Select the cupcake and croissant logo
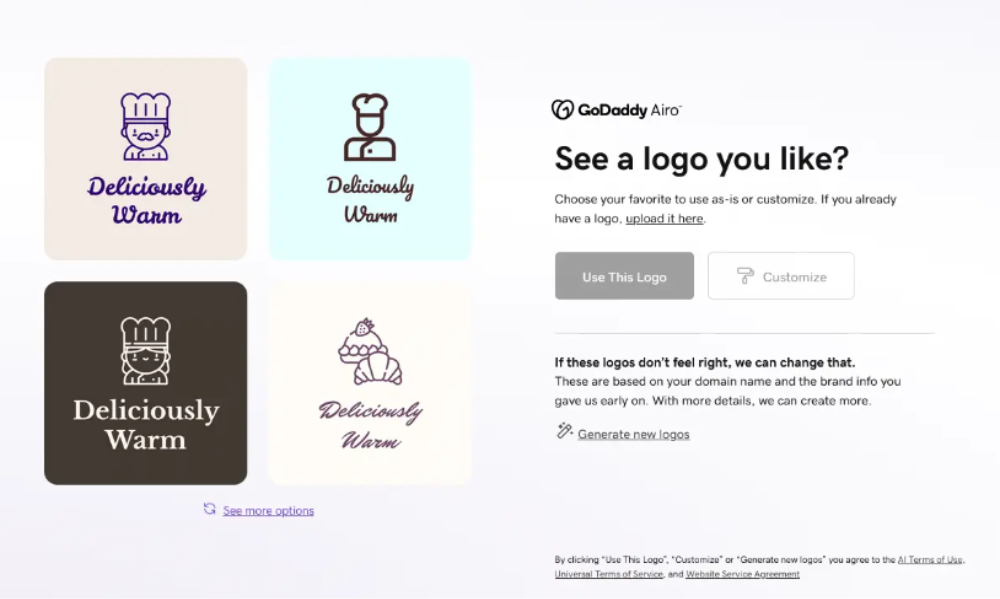This screenshot has width=1000, height=599. click(x=370, y=383)
